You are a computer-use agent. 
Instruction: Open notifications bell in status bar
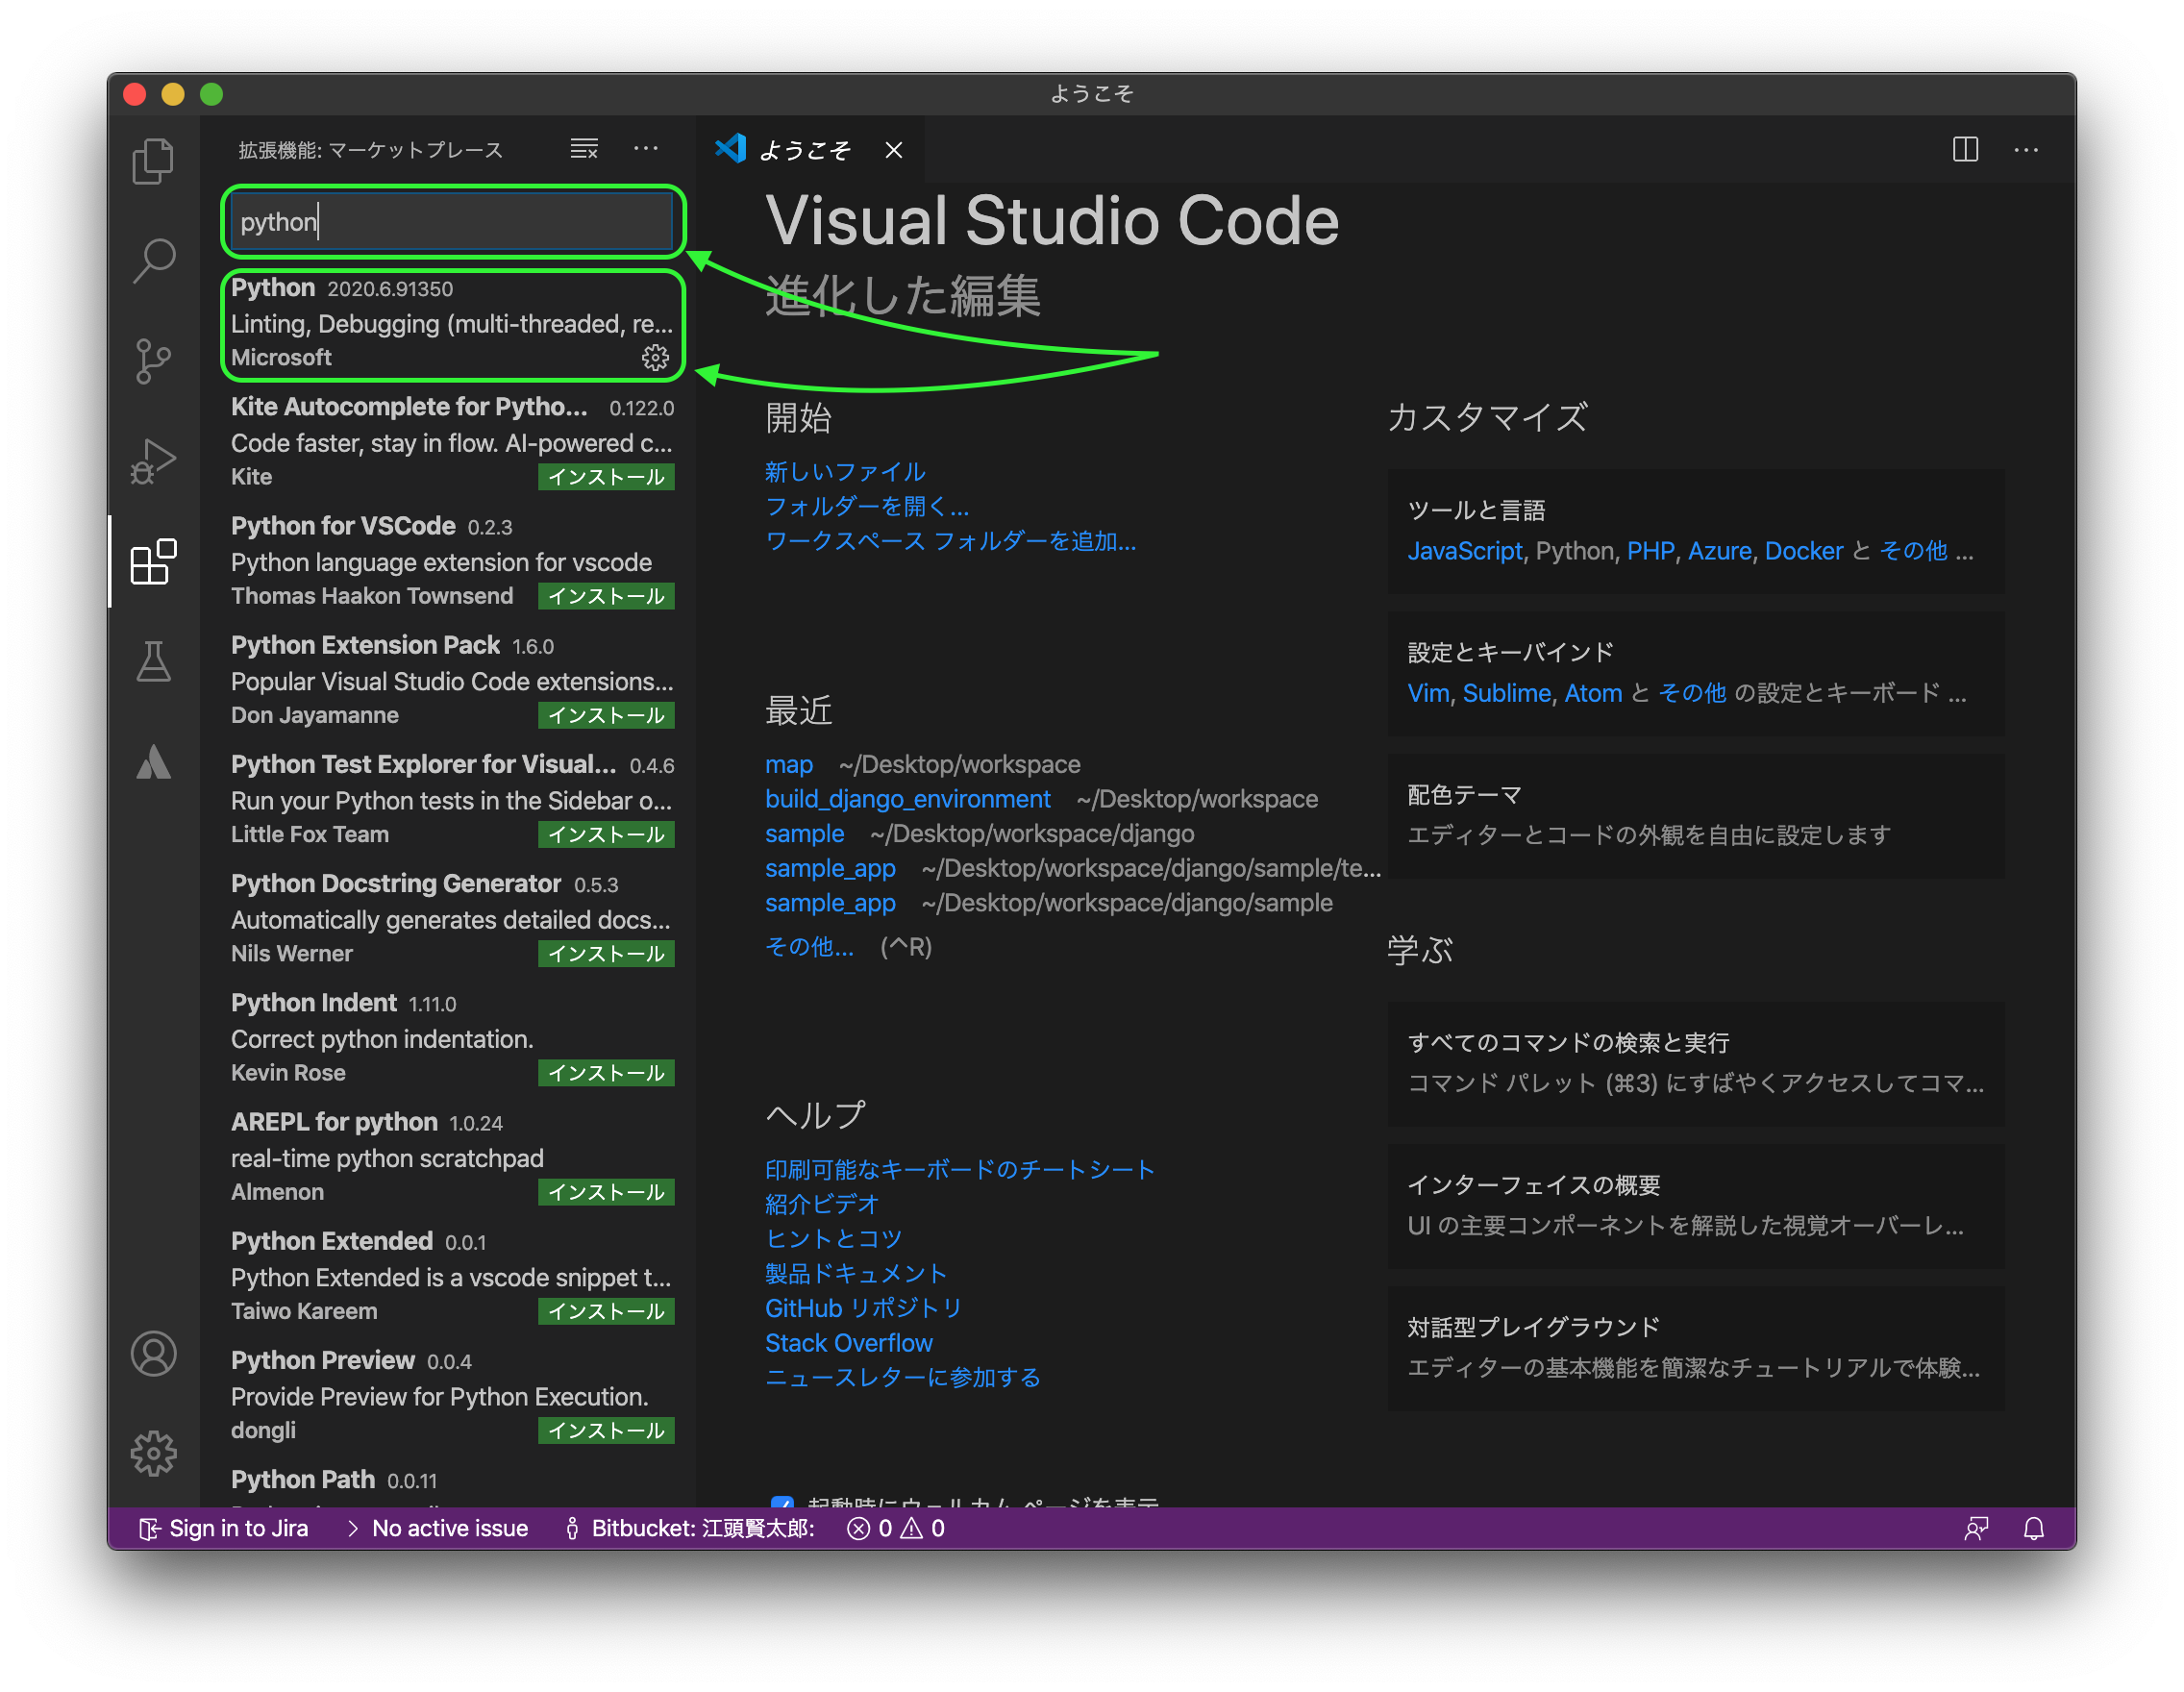[x=2034, y=1528]
